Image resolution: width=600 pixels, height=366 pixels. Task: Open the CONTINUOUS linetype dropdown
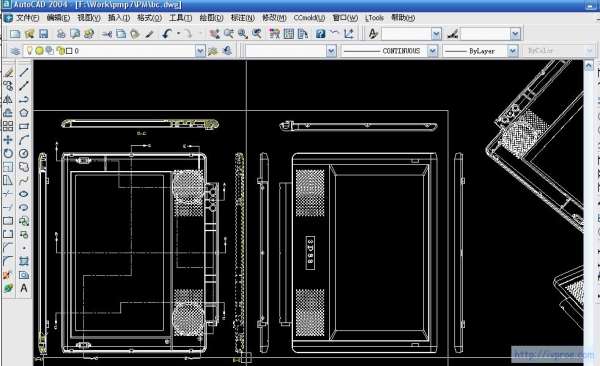(x=432, y=51)
